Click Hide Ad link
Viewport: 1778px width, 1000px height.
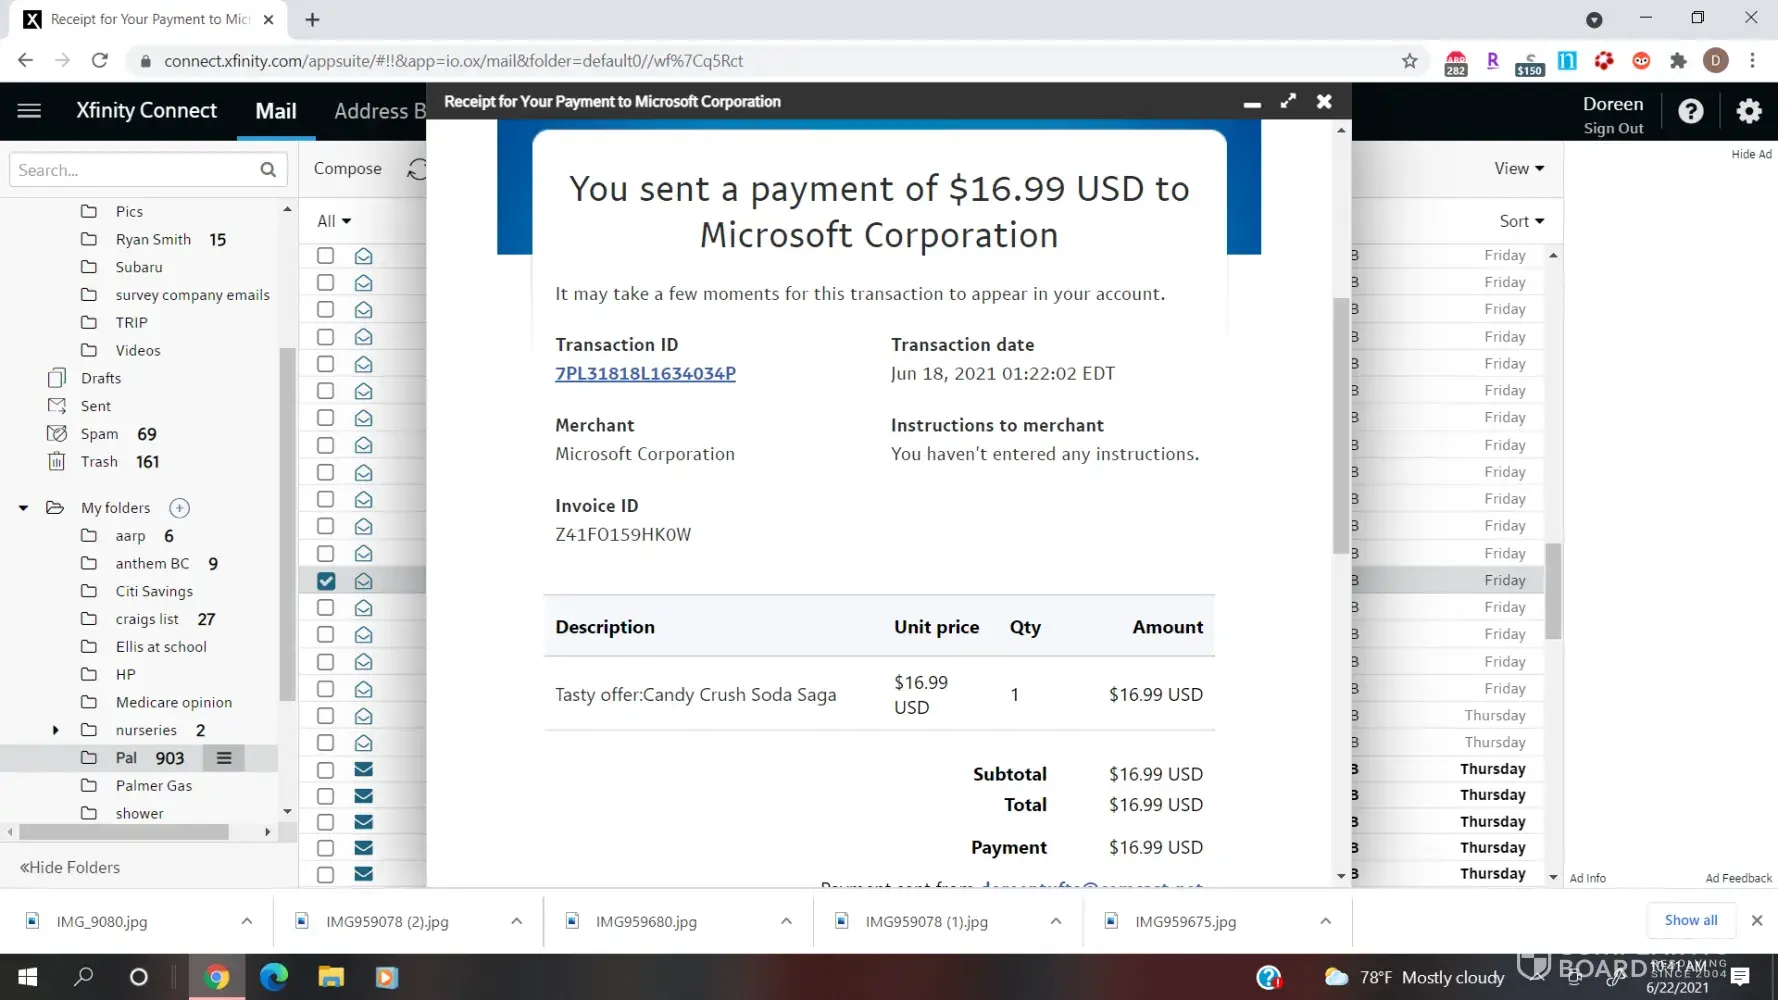click(x=1751, y=154)
